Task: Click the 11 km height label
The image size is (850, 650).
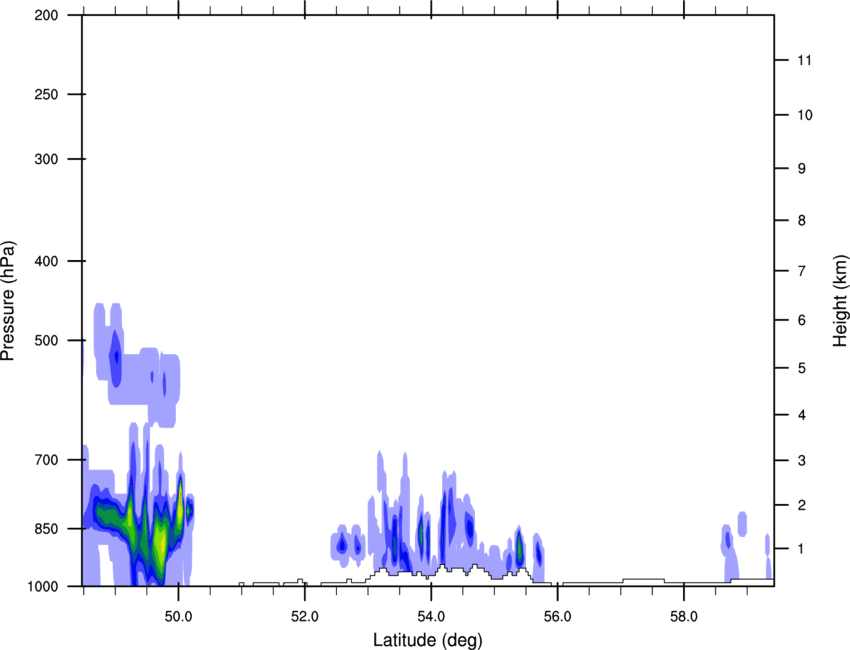Action: (x=804, y=60)
